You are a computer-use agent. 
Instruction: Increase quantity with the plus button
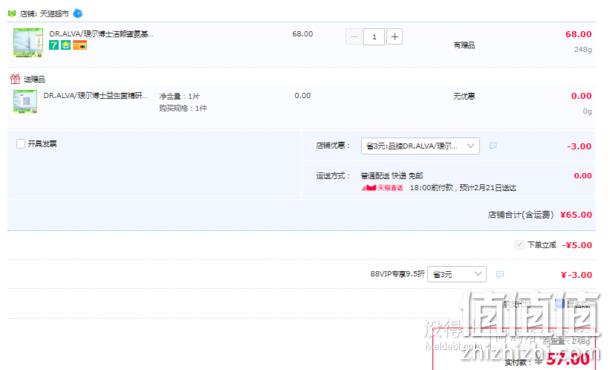394,37
